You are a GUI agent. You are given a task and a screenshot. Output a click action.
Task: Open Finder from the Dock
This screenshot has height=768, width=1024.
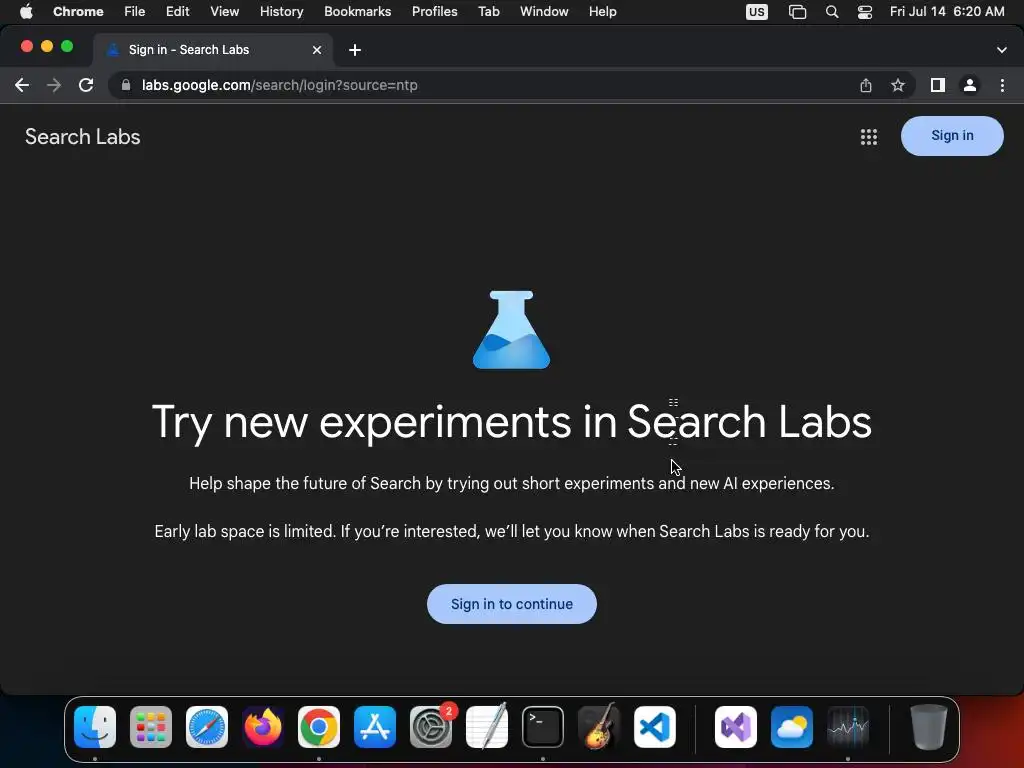95,727
